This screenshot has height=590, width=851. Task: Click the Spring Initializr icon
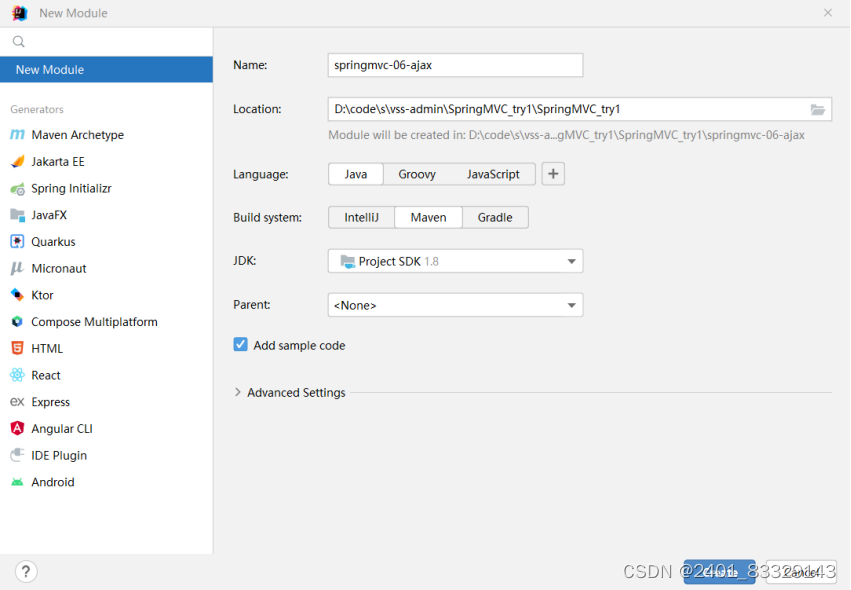point(17,188)
